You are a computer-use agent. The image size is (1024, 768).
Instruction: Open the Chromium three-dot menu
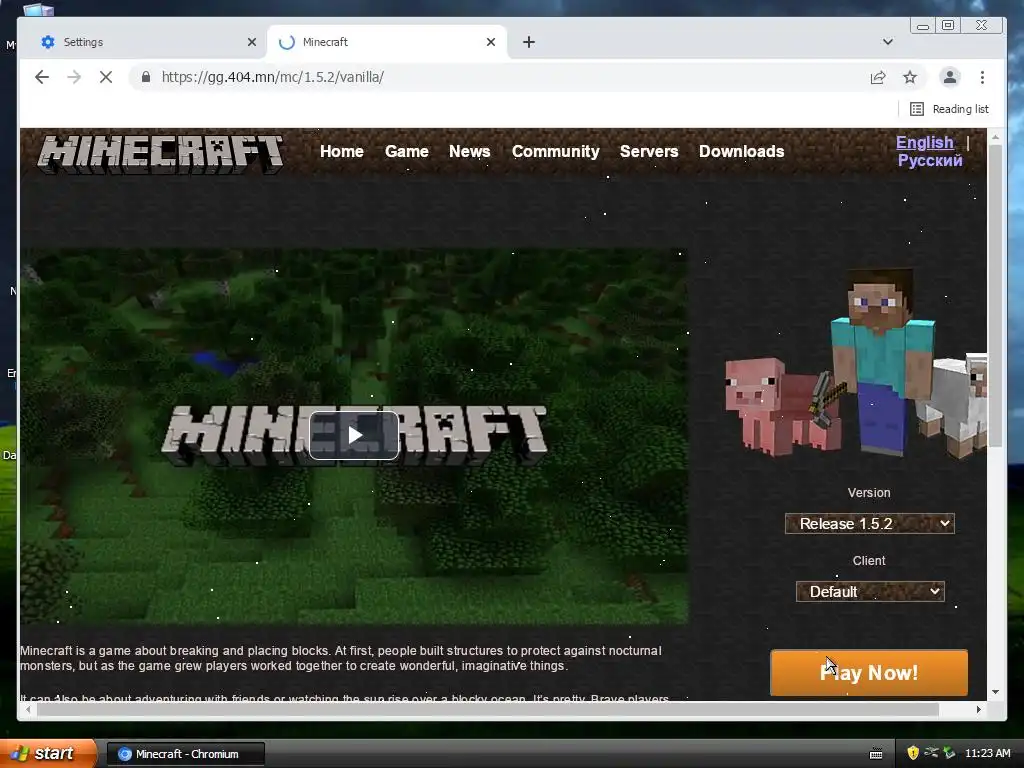point(982,77)
